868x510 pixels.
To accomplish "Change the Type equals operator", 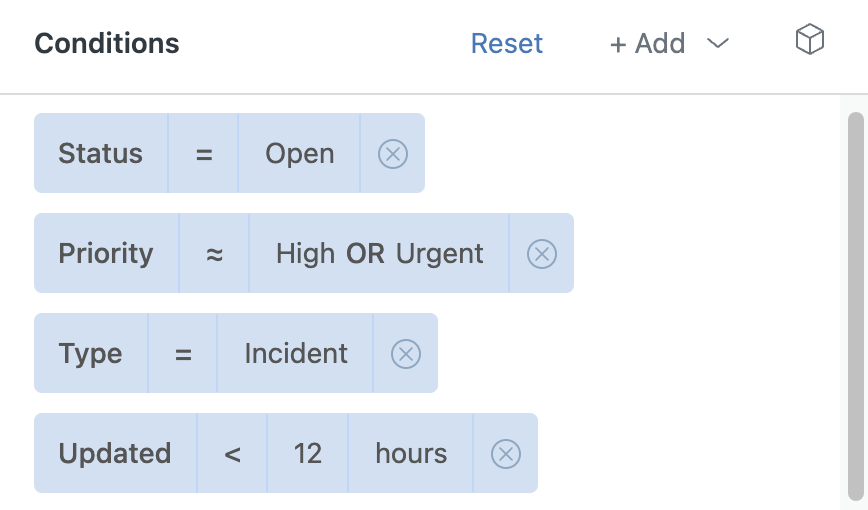I will coord(183,353).
